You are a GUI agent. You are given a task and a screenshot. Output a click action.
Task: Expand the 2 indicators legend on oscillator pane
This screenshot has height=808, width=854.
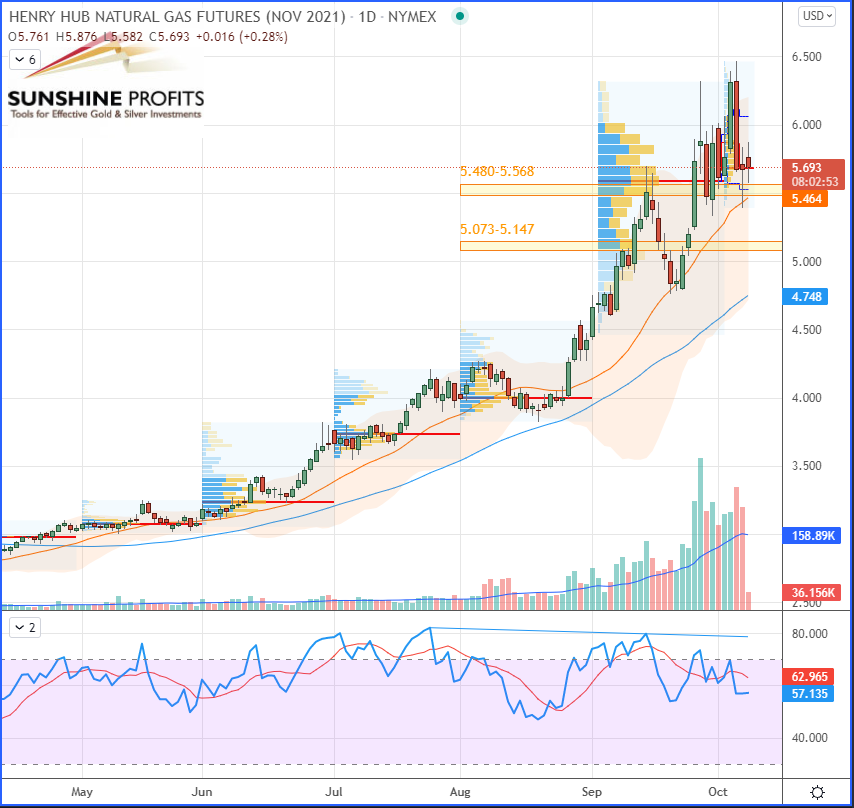pos(25,628)
